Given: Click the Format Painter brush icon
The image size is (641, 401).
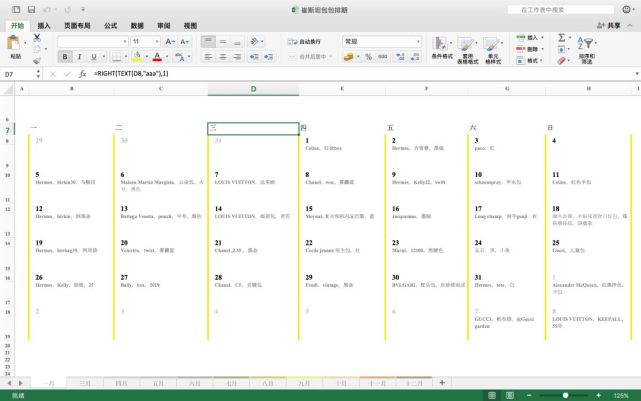Looking at the screenshot, I should [x=37, y=60].
